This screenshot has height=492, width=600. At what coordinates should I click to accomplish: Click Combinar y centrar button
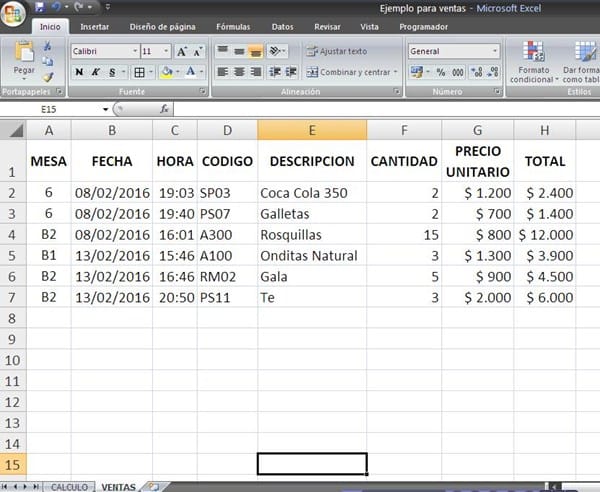click(348, 72)
